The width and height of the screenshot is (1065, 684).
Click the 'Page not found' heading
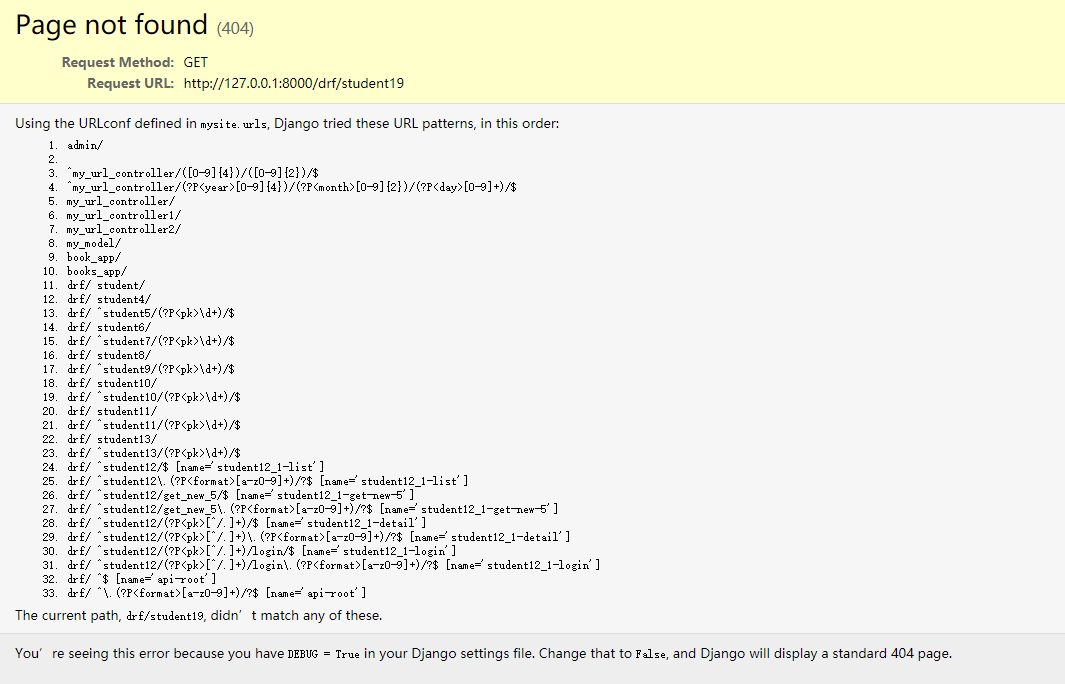[111, 25]
